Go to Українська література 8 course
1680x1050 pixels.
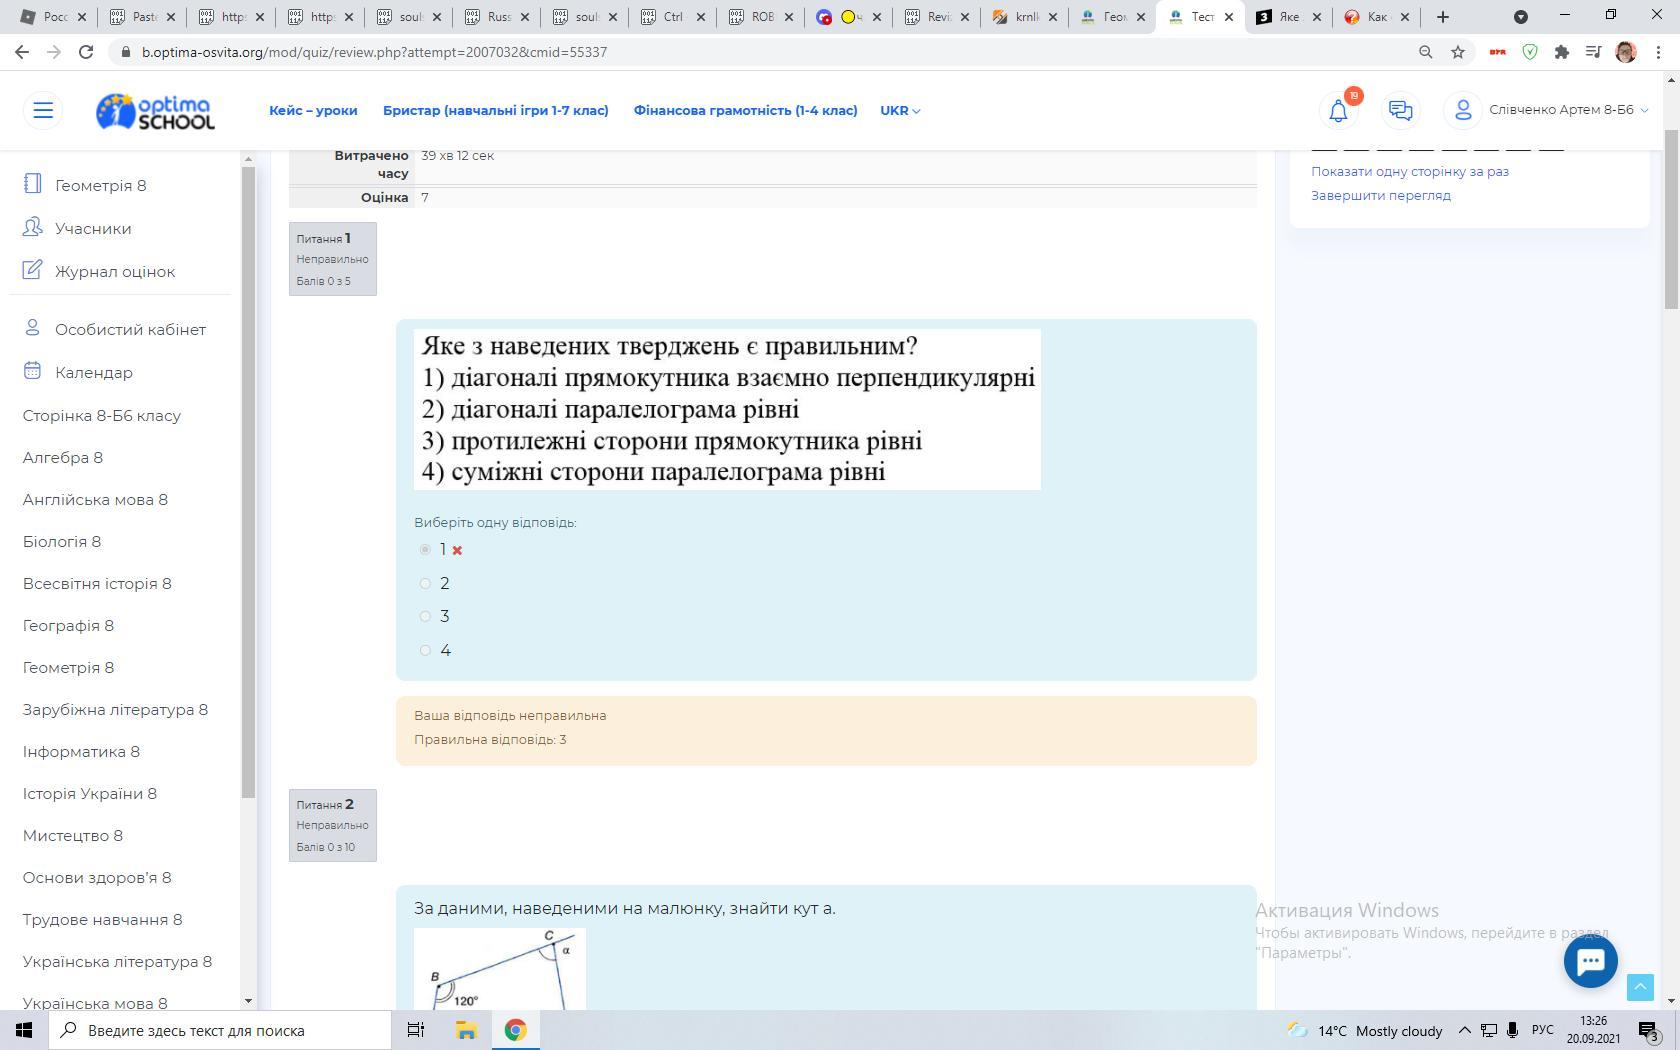point(117,962)
